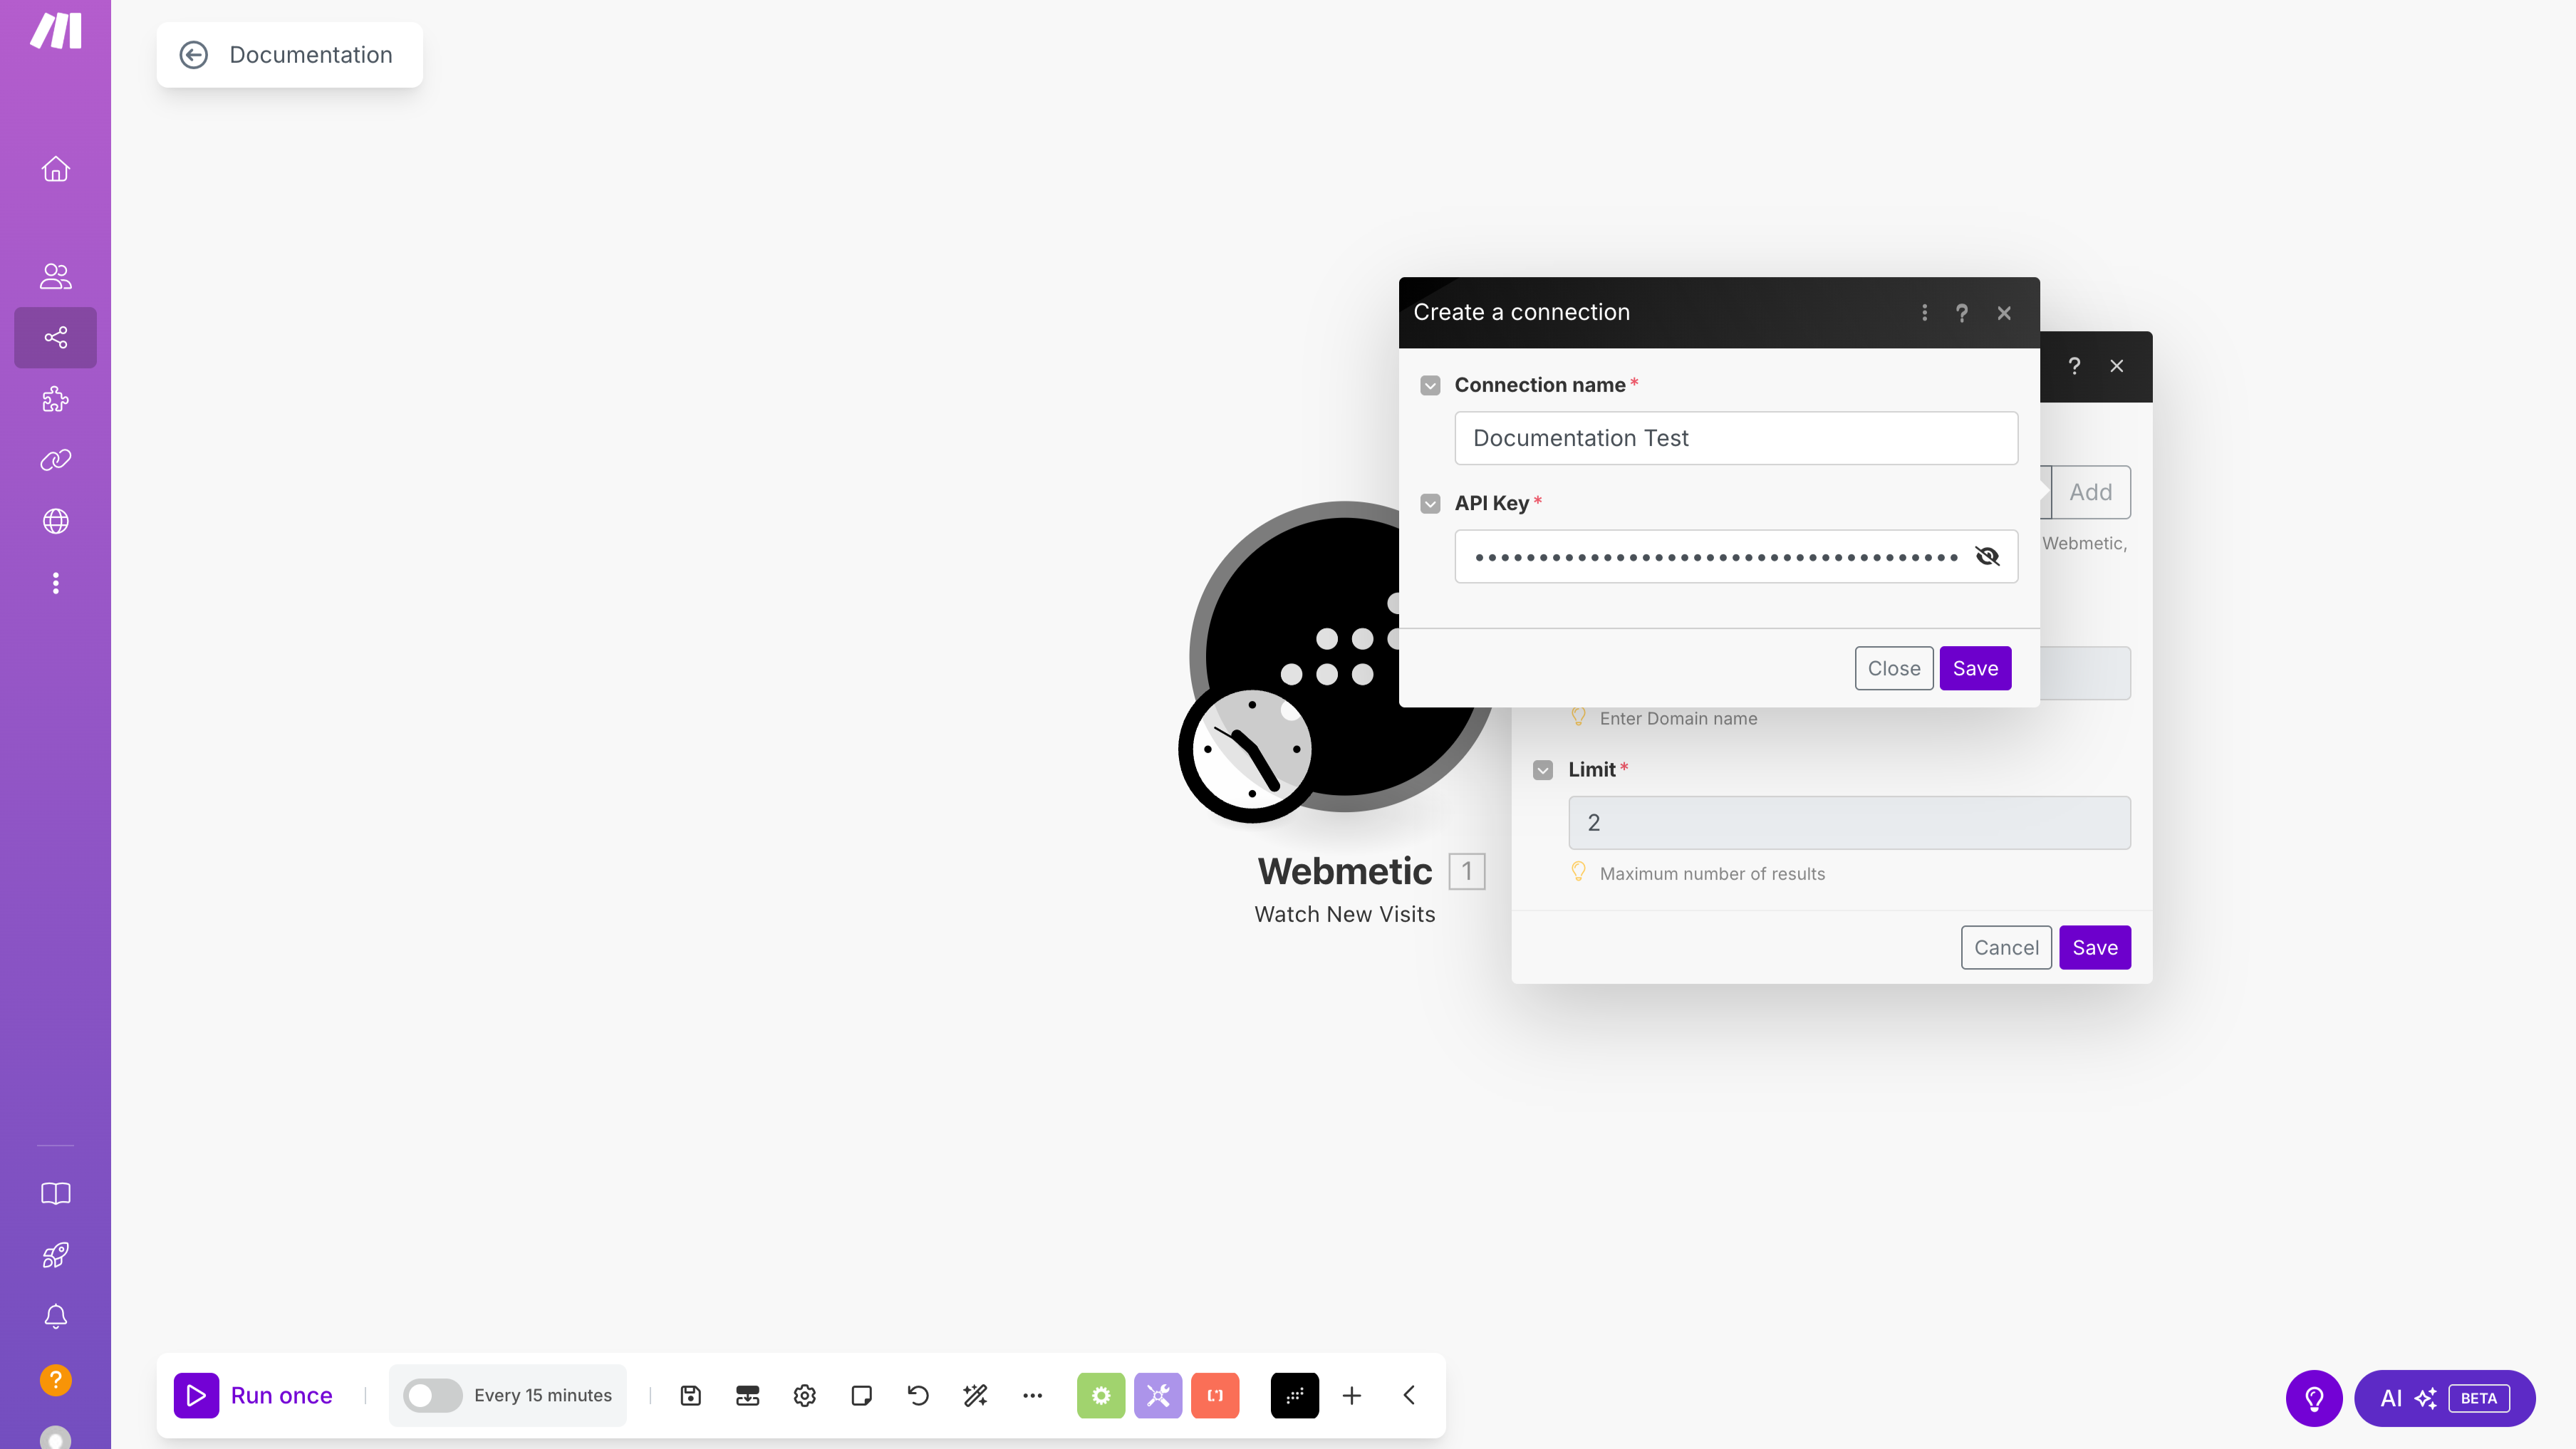Toggle API Key field checkbox
Image resolution: width=2576 pixels, height=1449 pixels.
click(x=1430, y=504)
